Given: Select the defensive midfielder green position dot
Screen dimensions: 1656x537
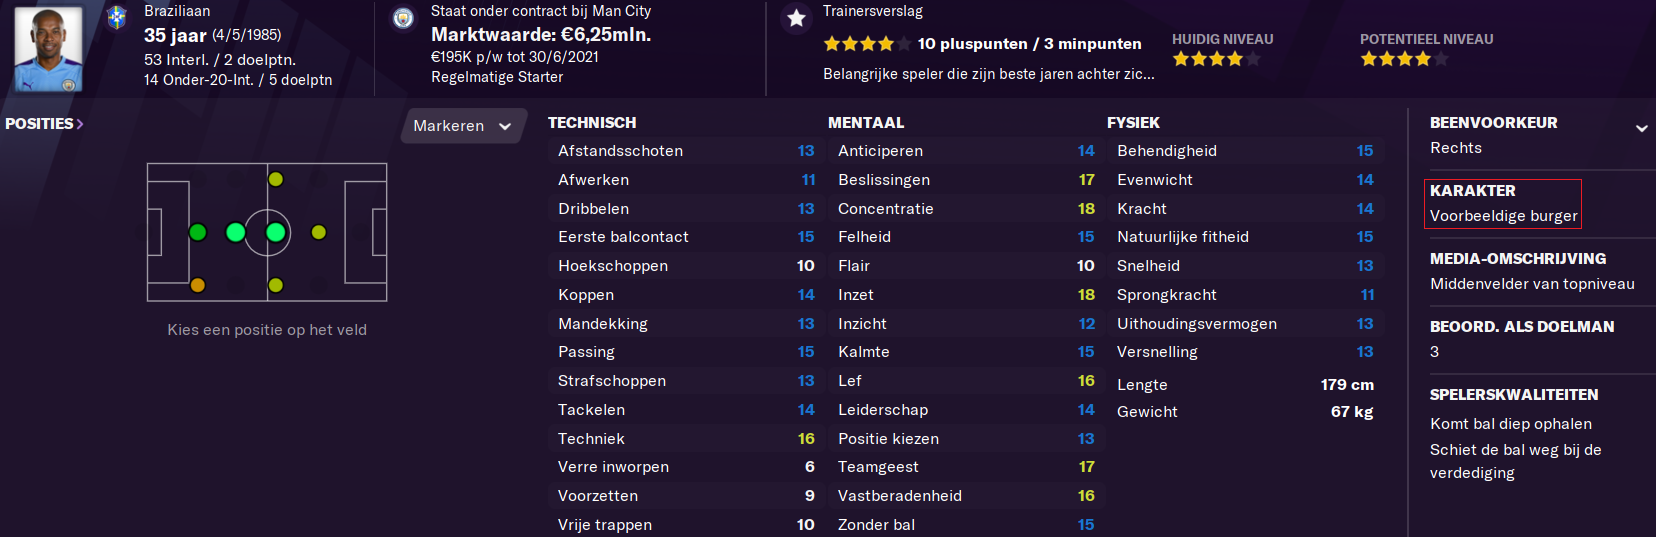Looking at the screenshot, I should tap(236, 233).
